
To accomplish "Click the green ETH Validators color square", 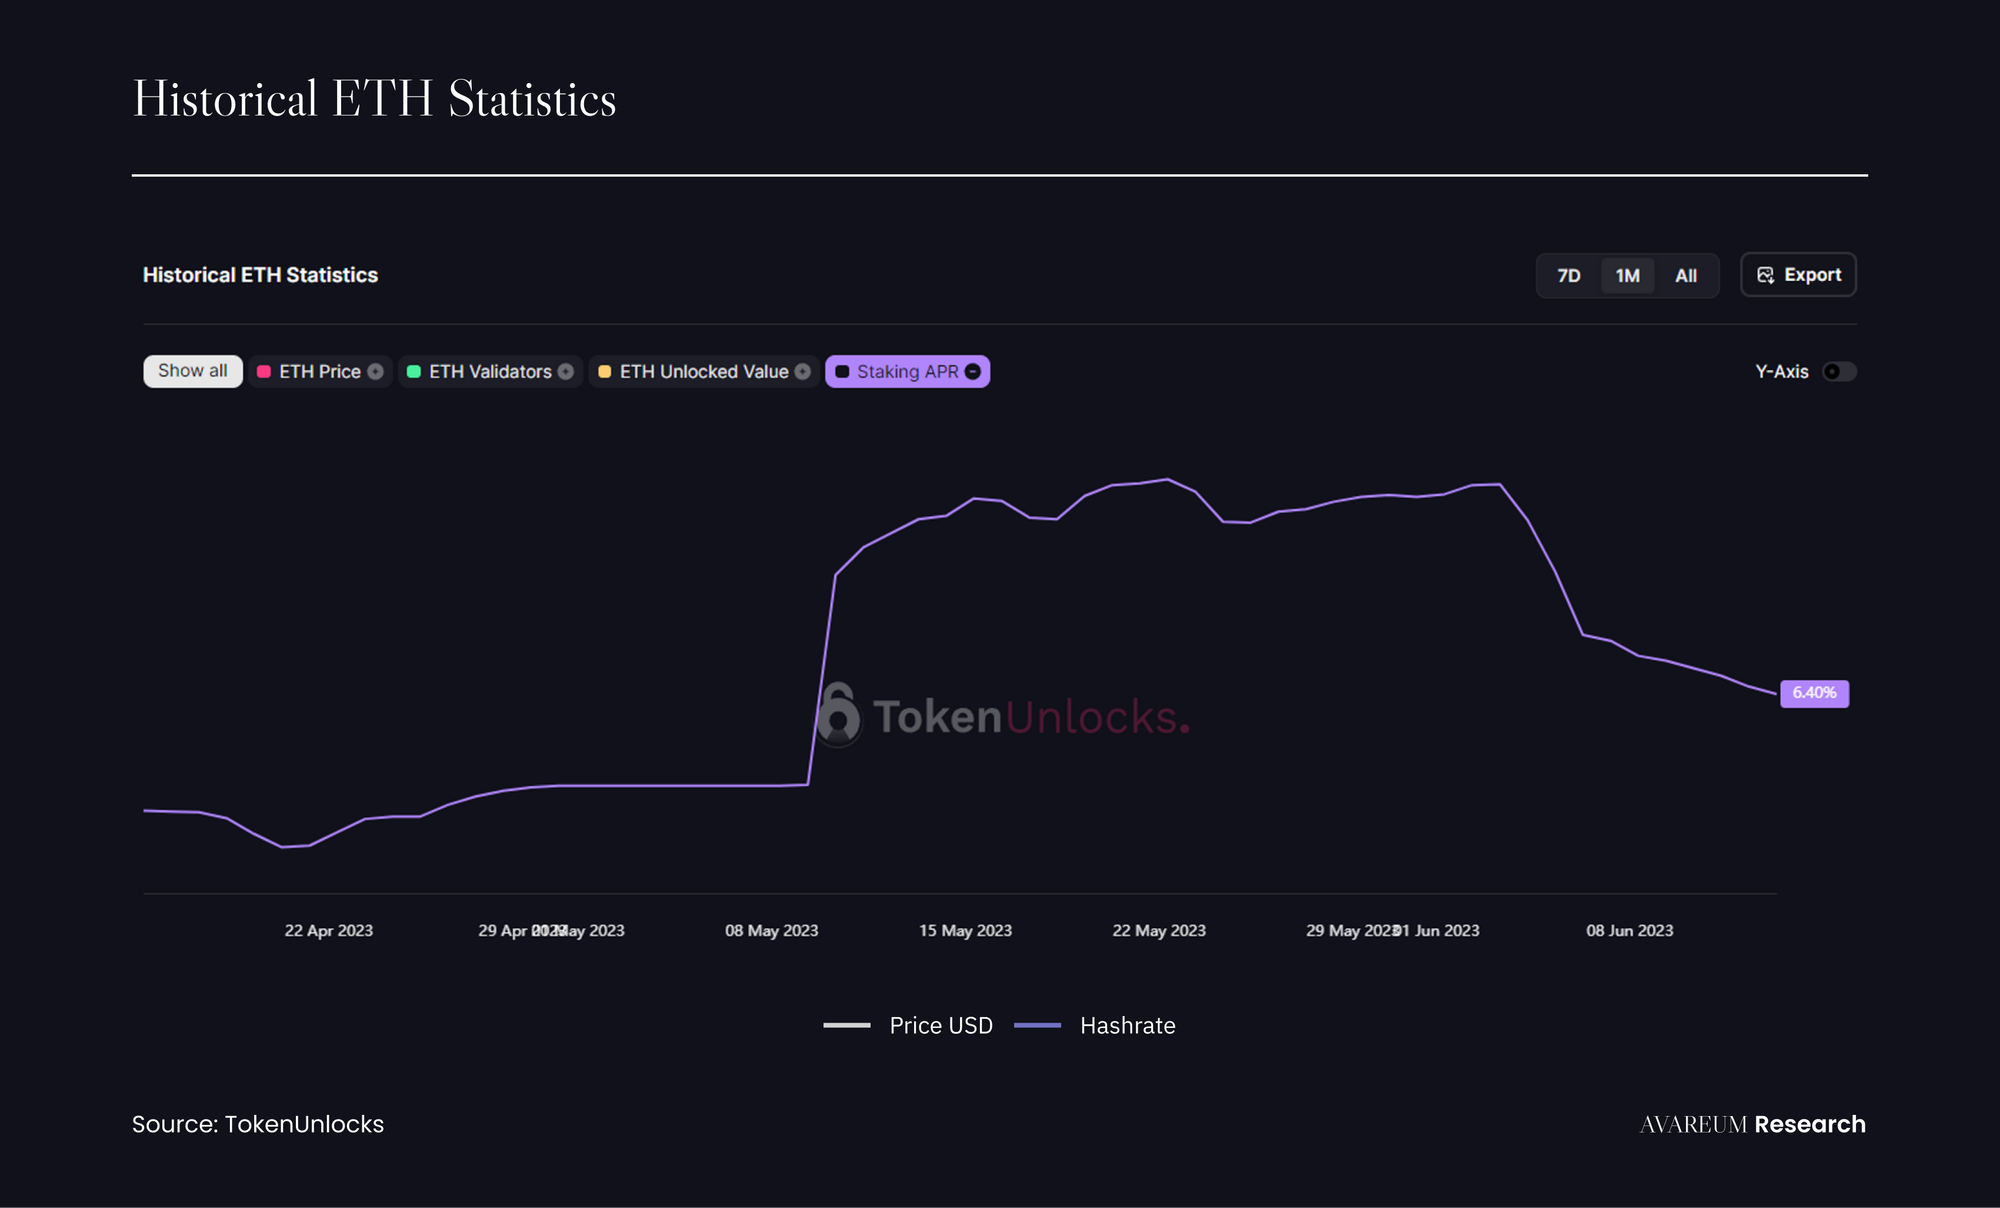I will pyautogui.click(x=414, y=372).
